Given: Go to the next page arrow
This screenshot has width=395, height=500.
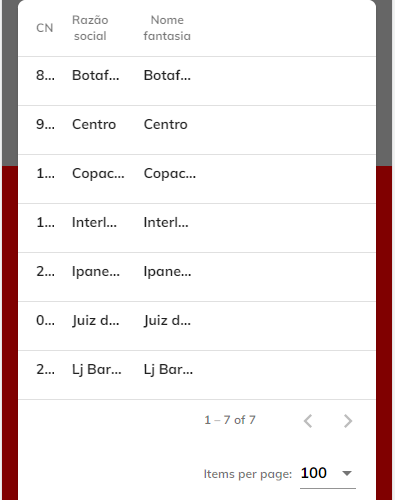Looking at the screenshot, I should (348, 421).
